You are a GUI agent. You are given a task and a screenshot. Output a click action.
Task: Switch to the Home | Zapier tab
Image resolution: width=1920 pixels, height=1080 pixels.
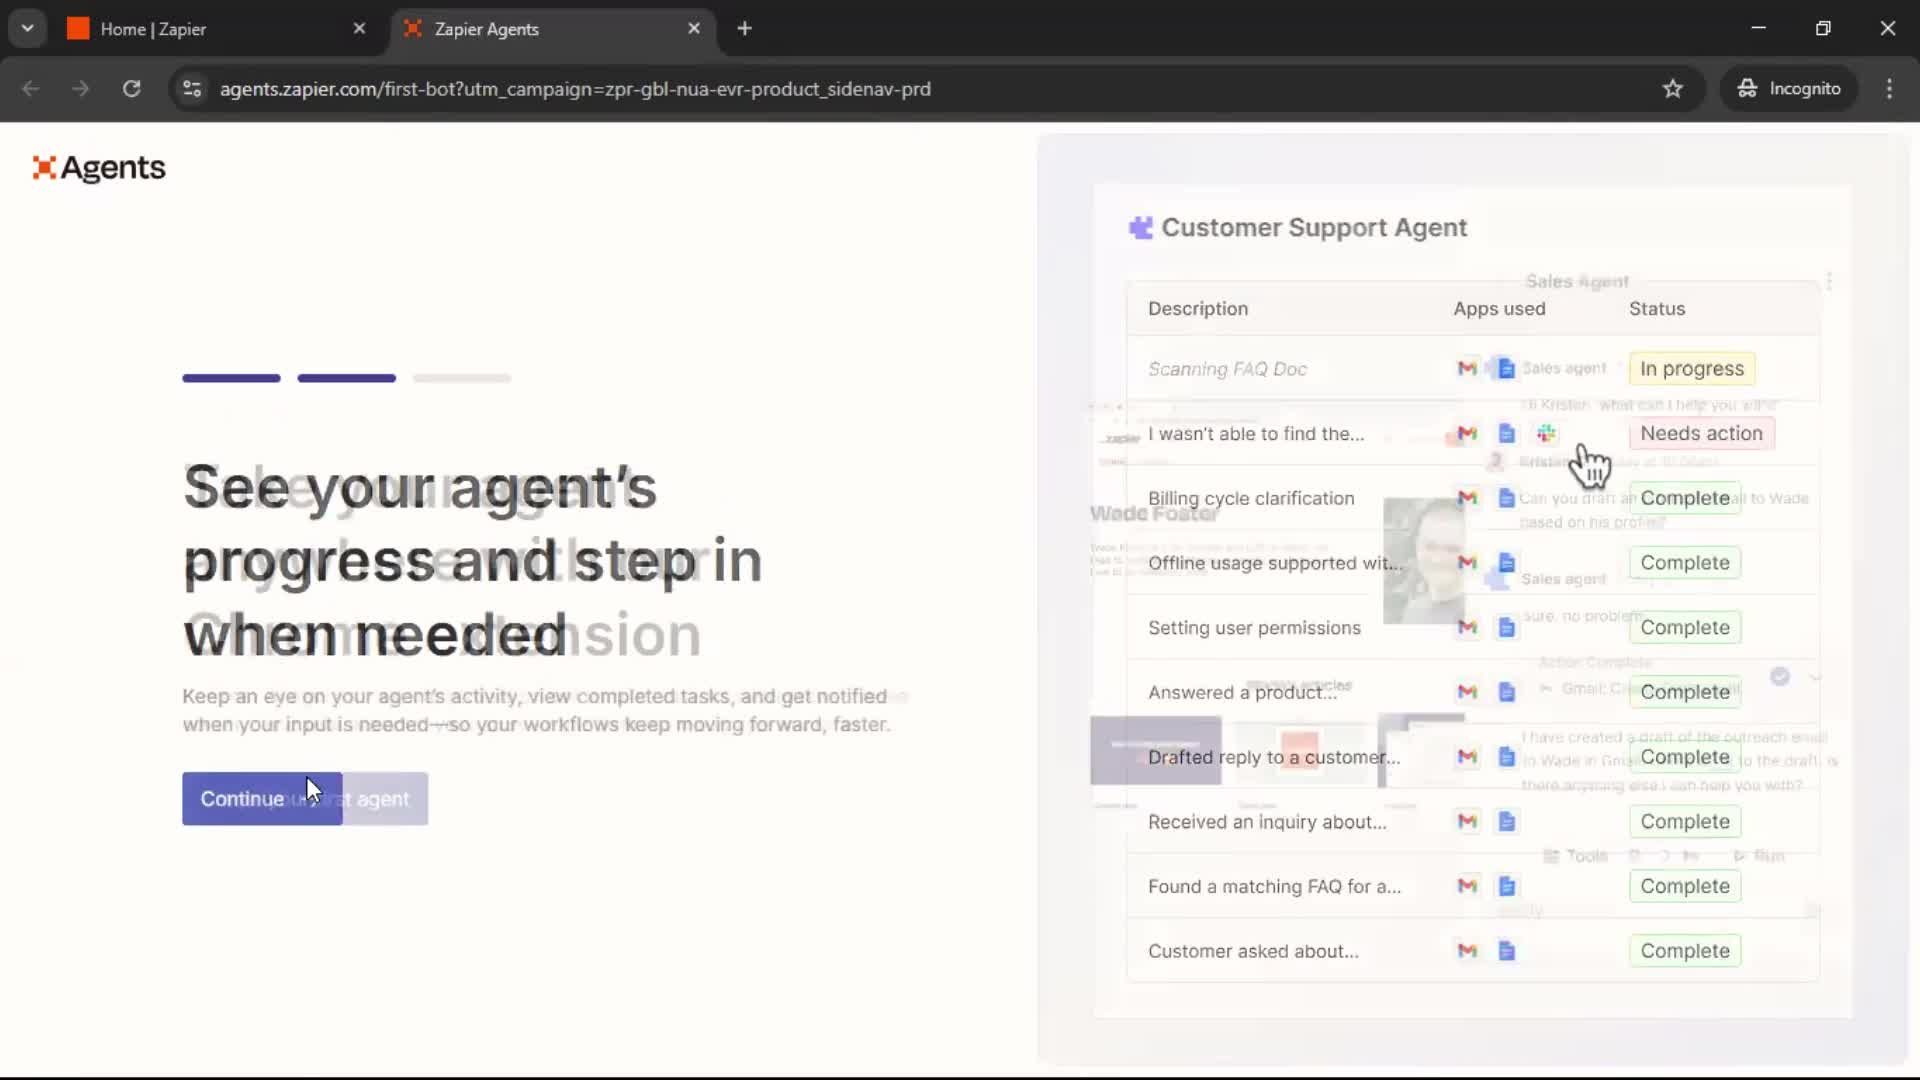tap(217, 29)
